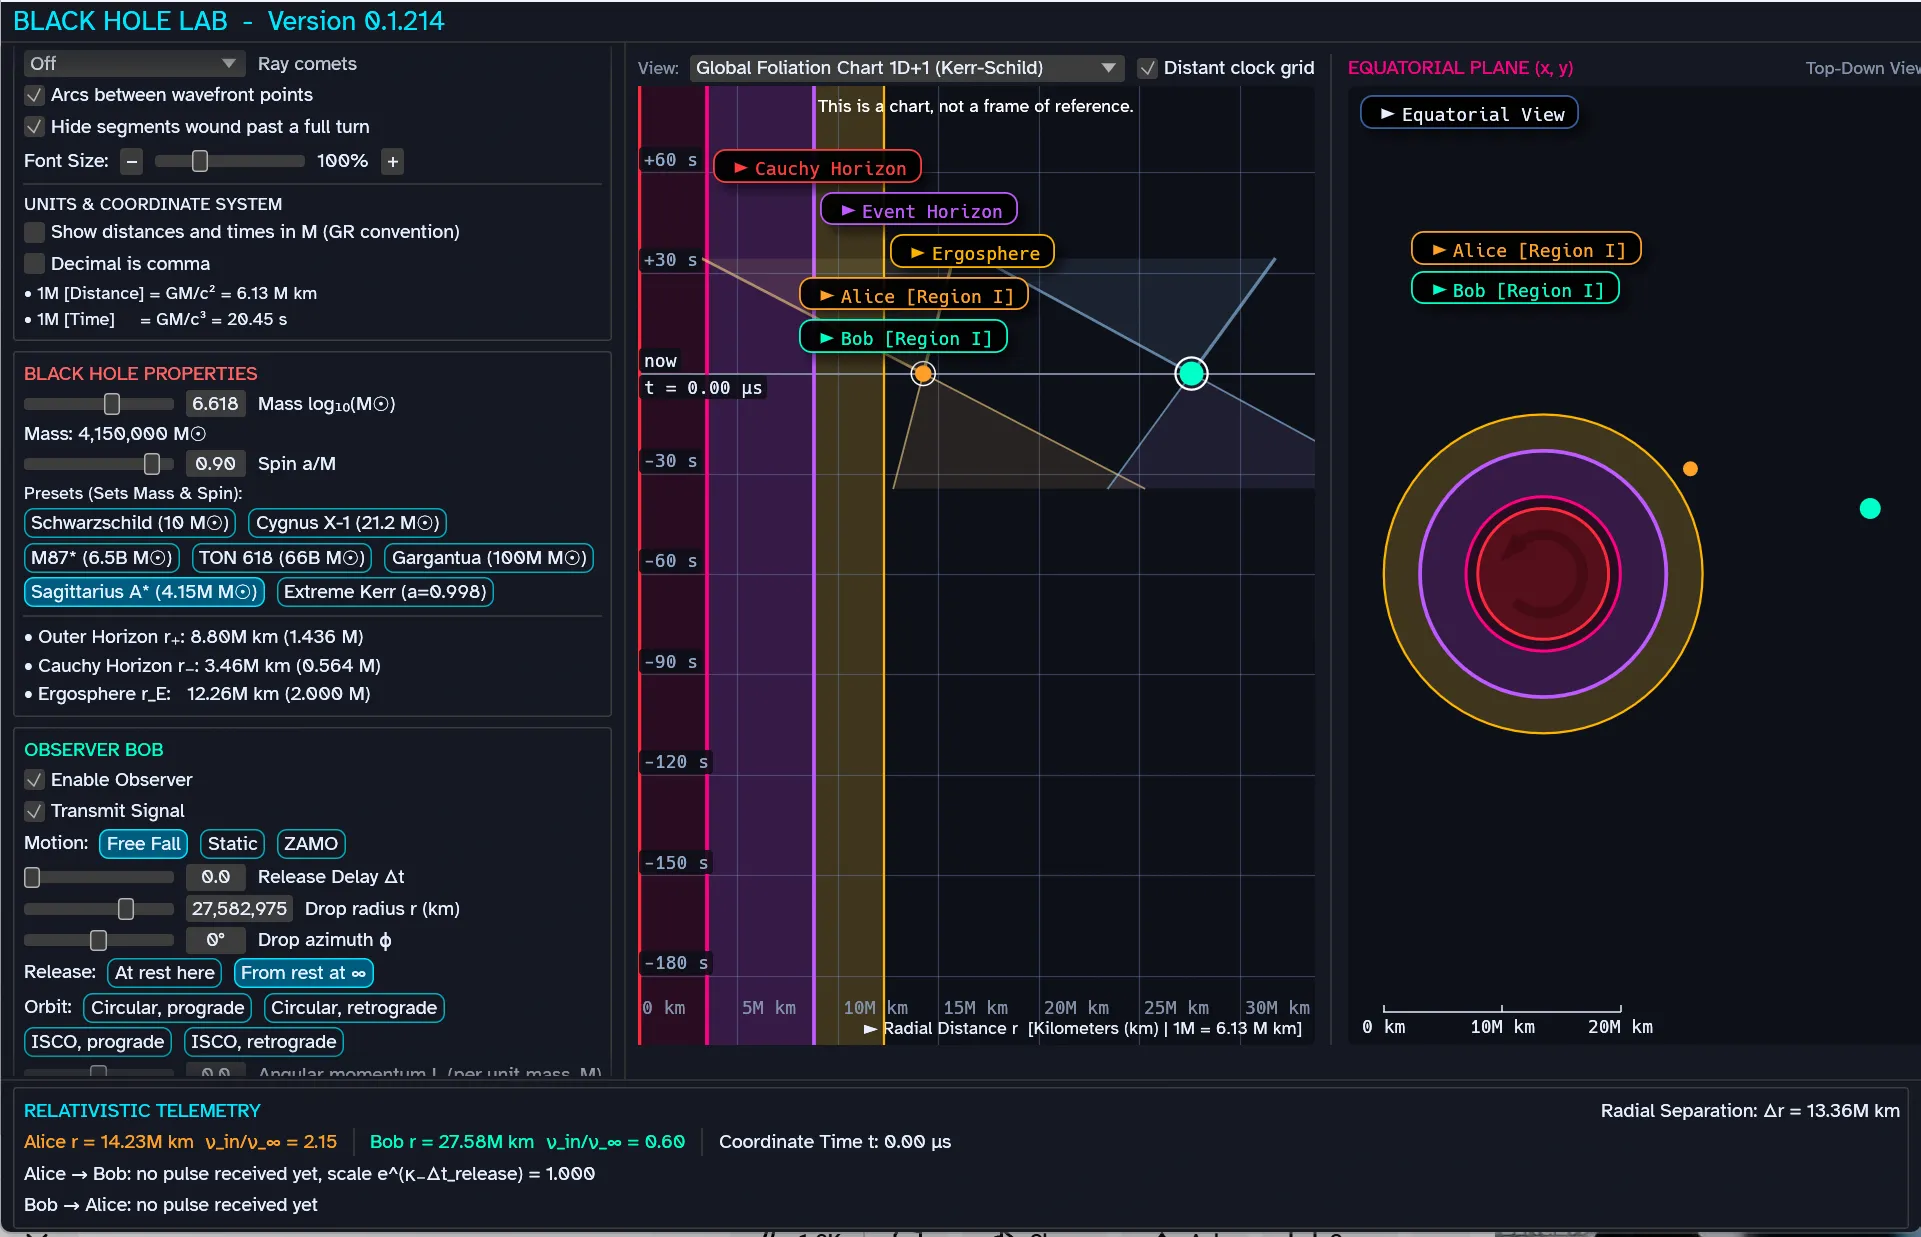Click Bob [Region I] in equatorial panel

(1516, 290)
